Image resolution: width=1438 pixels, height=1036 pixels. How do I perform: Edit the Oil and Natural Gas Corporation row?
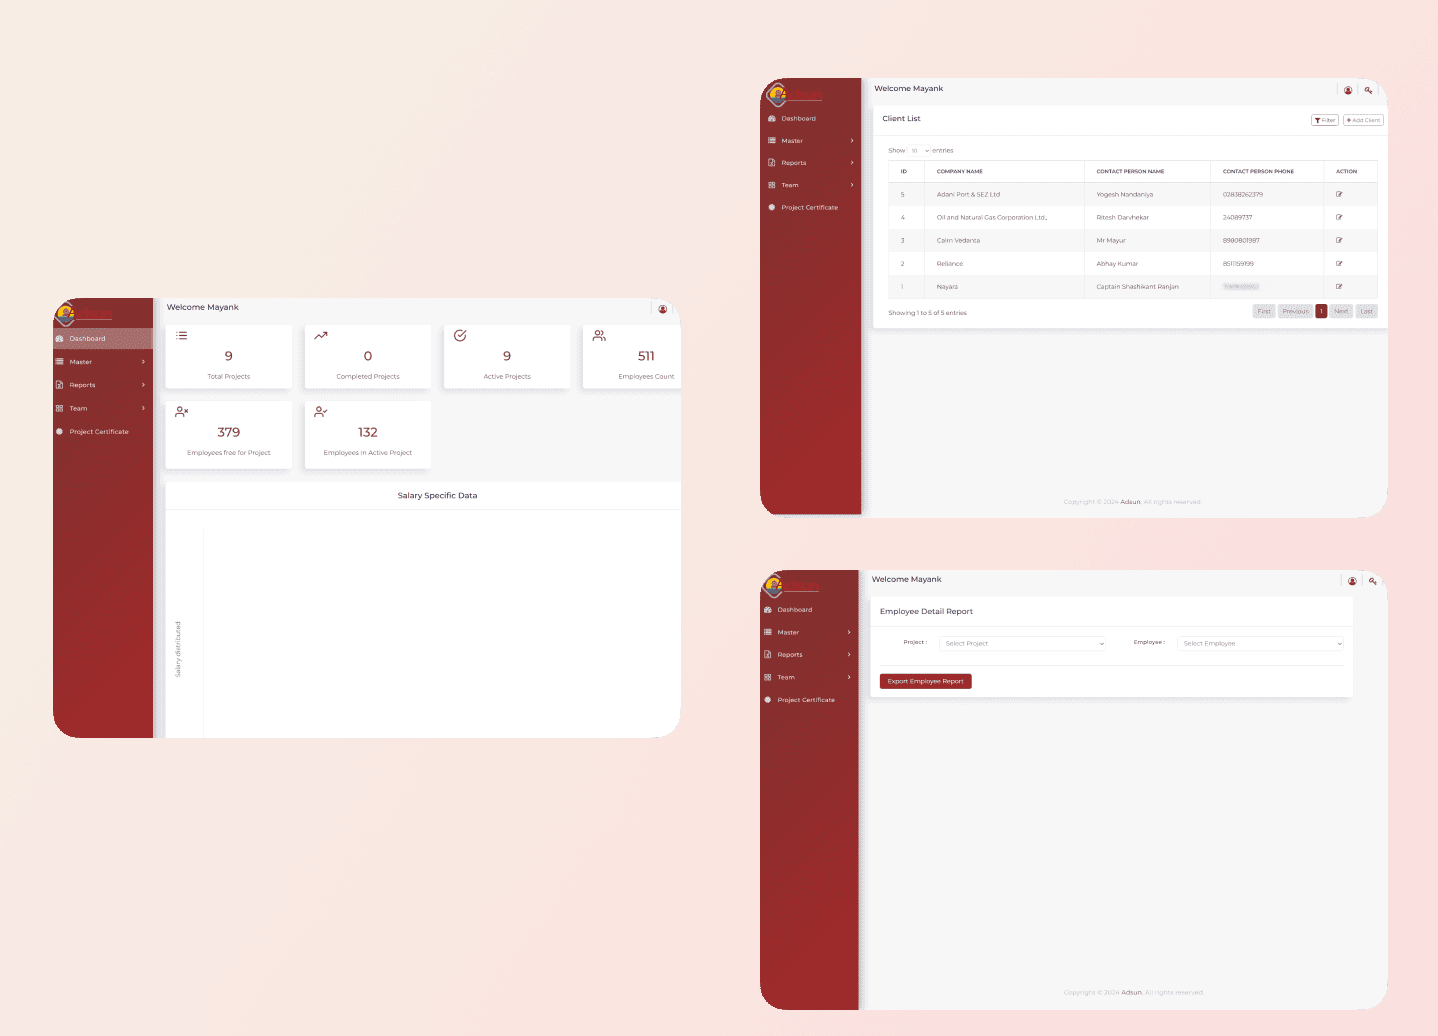pyautogui.click(x=1339, y=217)
